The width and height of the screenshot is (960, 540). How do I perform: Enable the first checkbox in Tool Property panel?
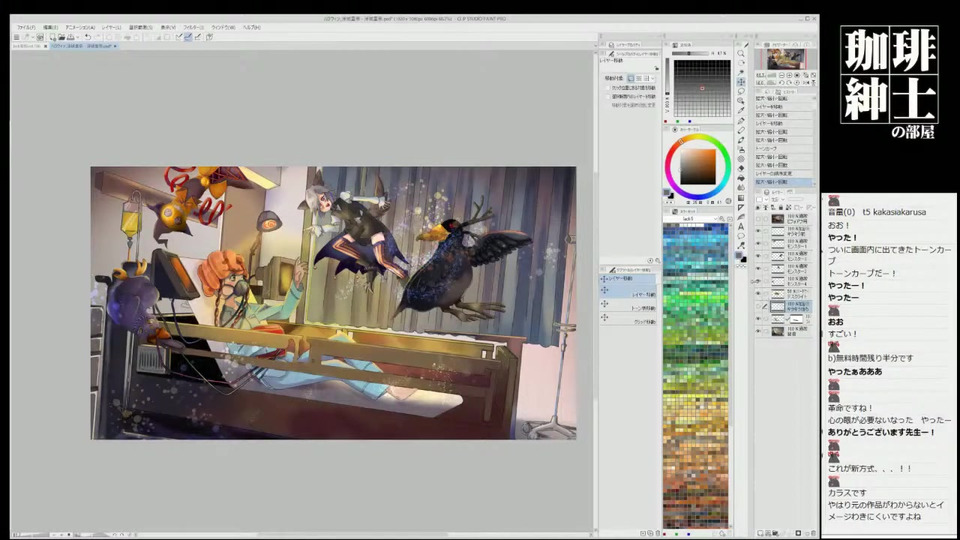pos(608,87)
